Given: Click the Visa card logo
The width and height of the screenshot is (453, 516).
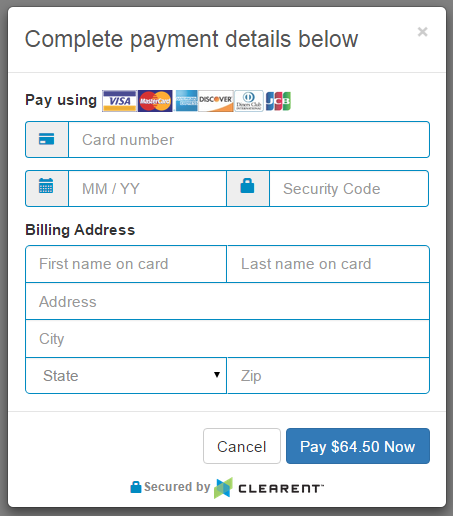Looking at the screenshot, I should click(119, 101).
